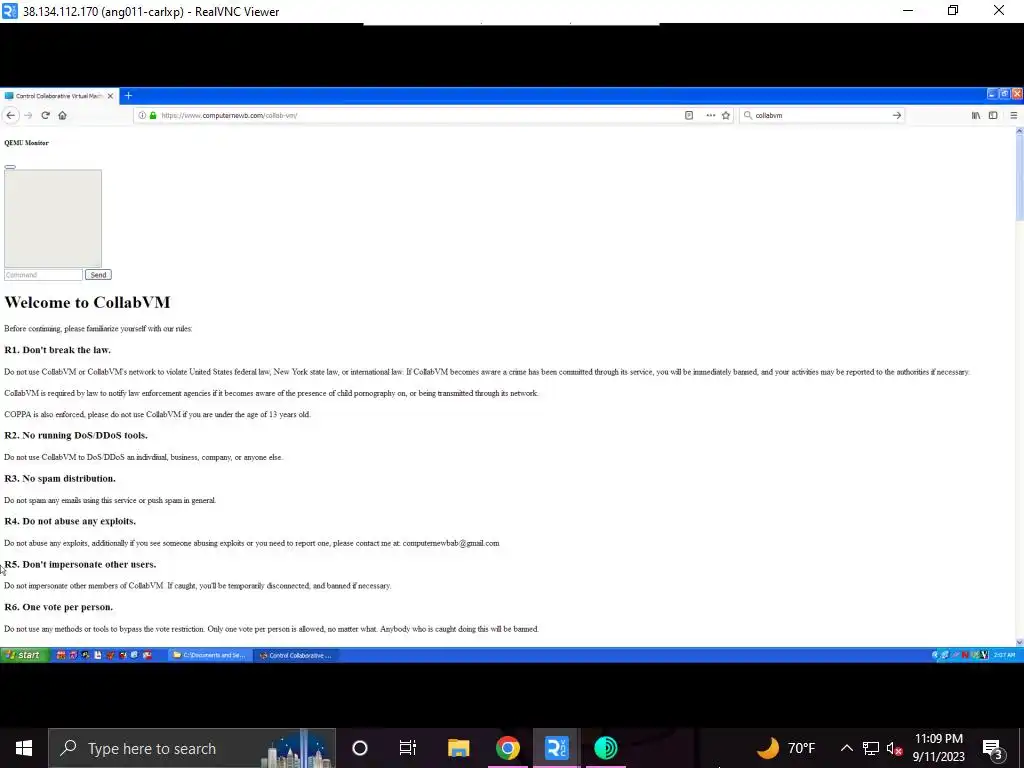This screenshot has width=1024, height=768.
Task: Click the XP taskbar clock
Action: tap(1004, 655)
